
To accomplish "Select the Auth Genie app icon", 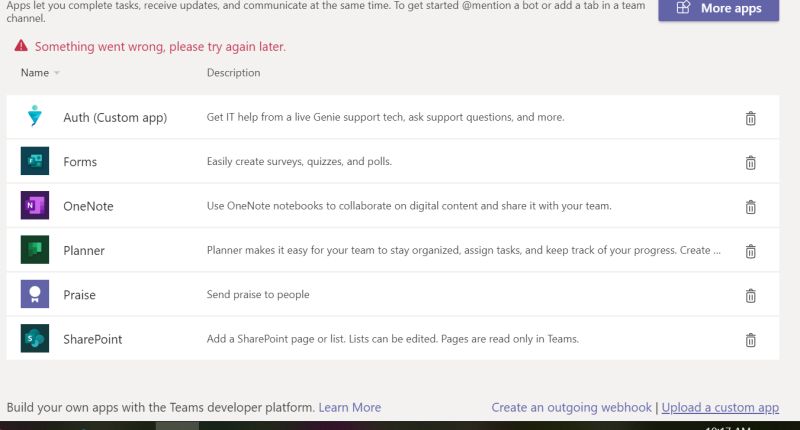I will 35,116.
